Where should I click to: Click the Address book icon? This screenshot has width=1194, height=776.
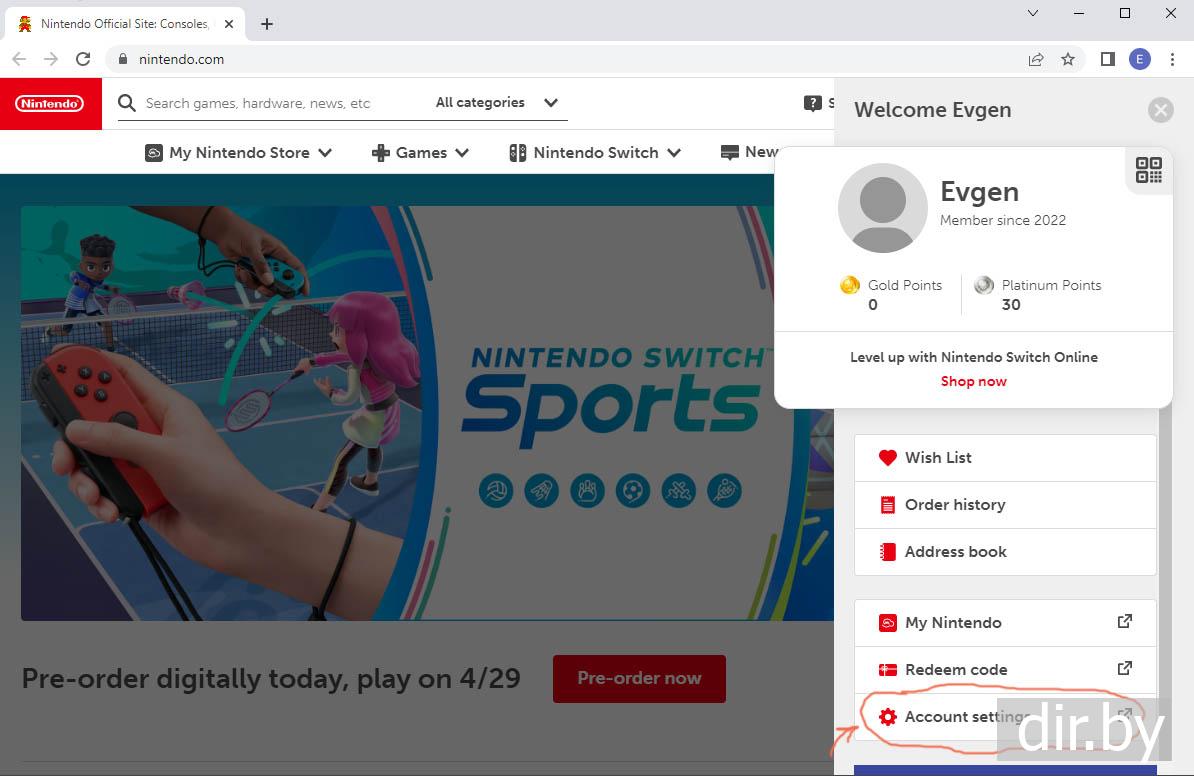pos(887,552)
